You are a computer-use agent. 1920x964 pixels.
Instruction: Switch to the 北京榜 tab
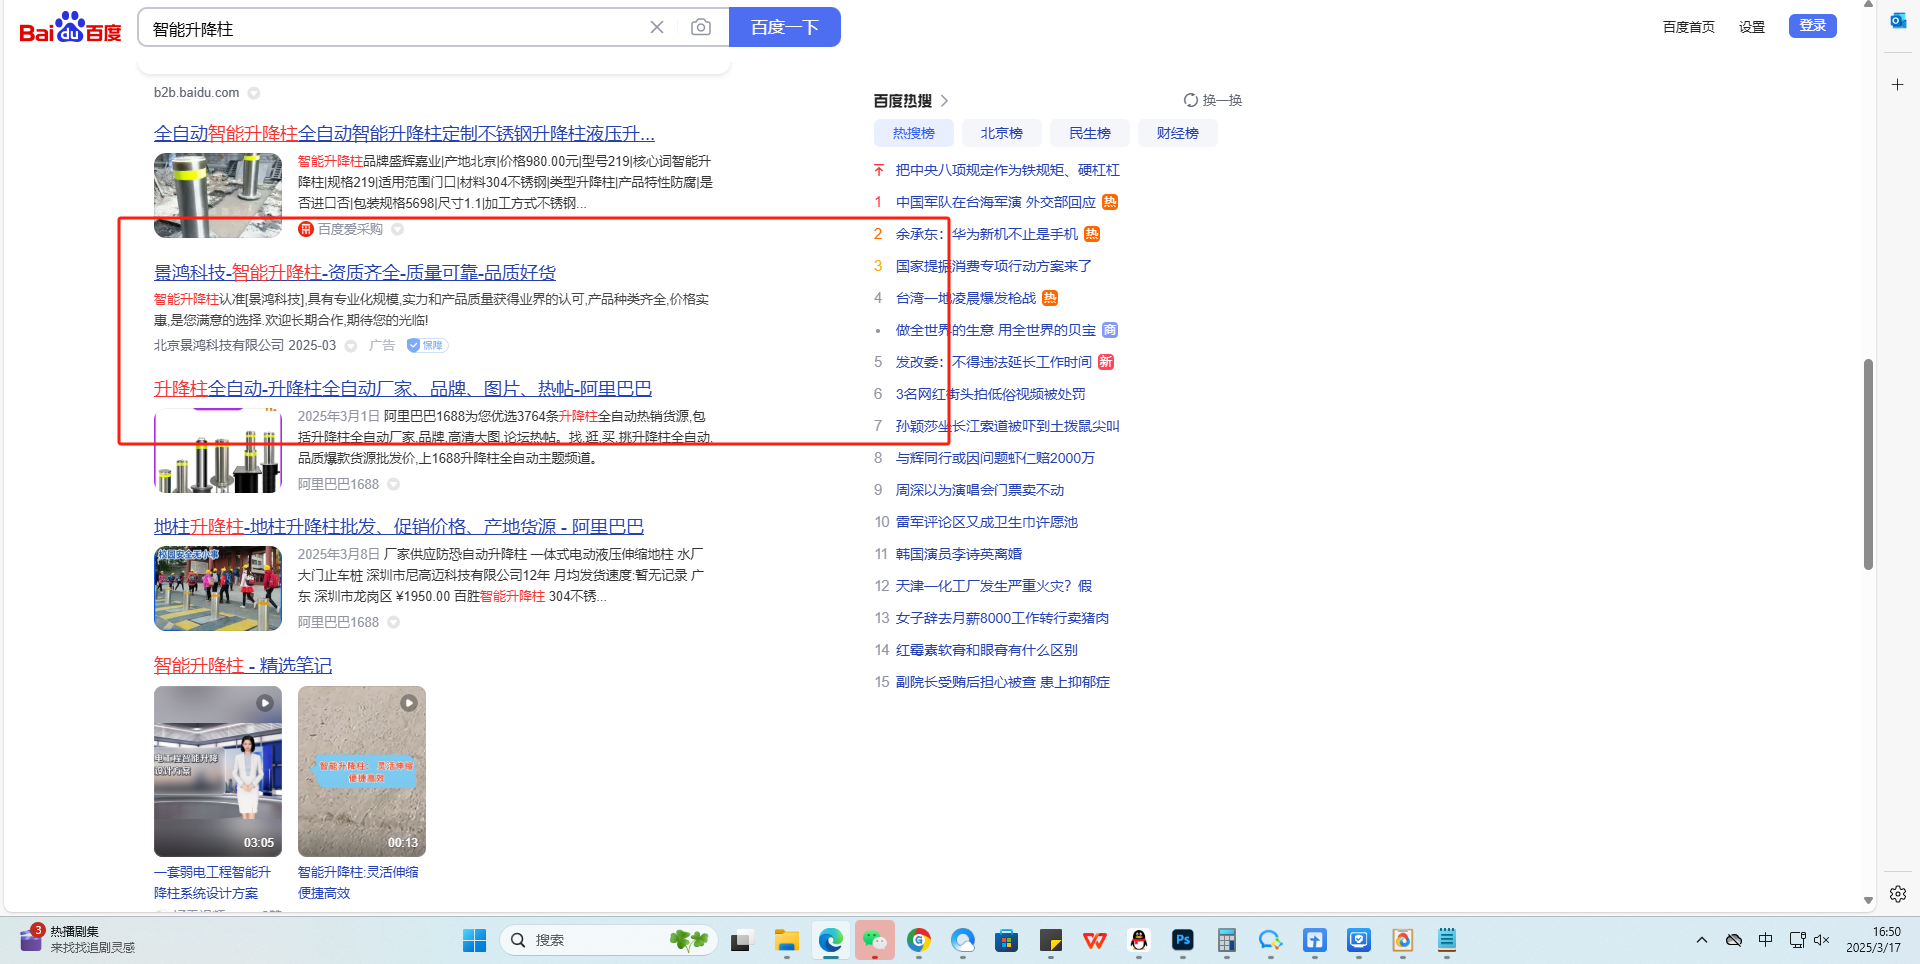coord(1001,133)
